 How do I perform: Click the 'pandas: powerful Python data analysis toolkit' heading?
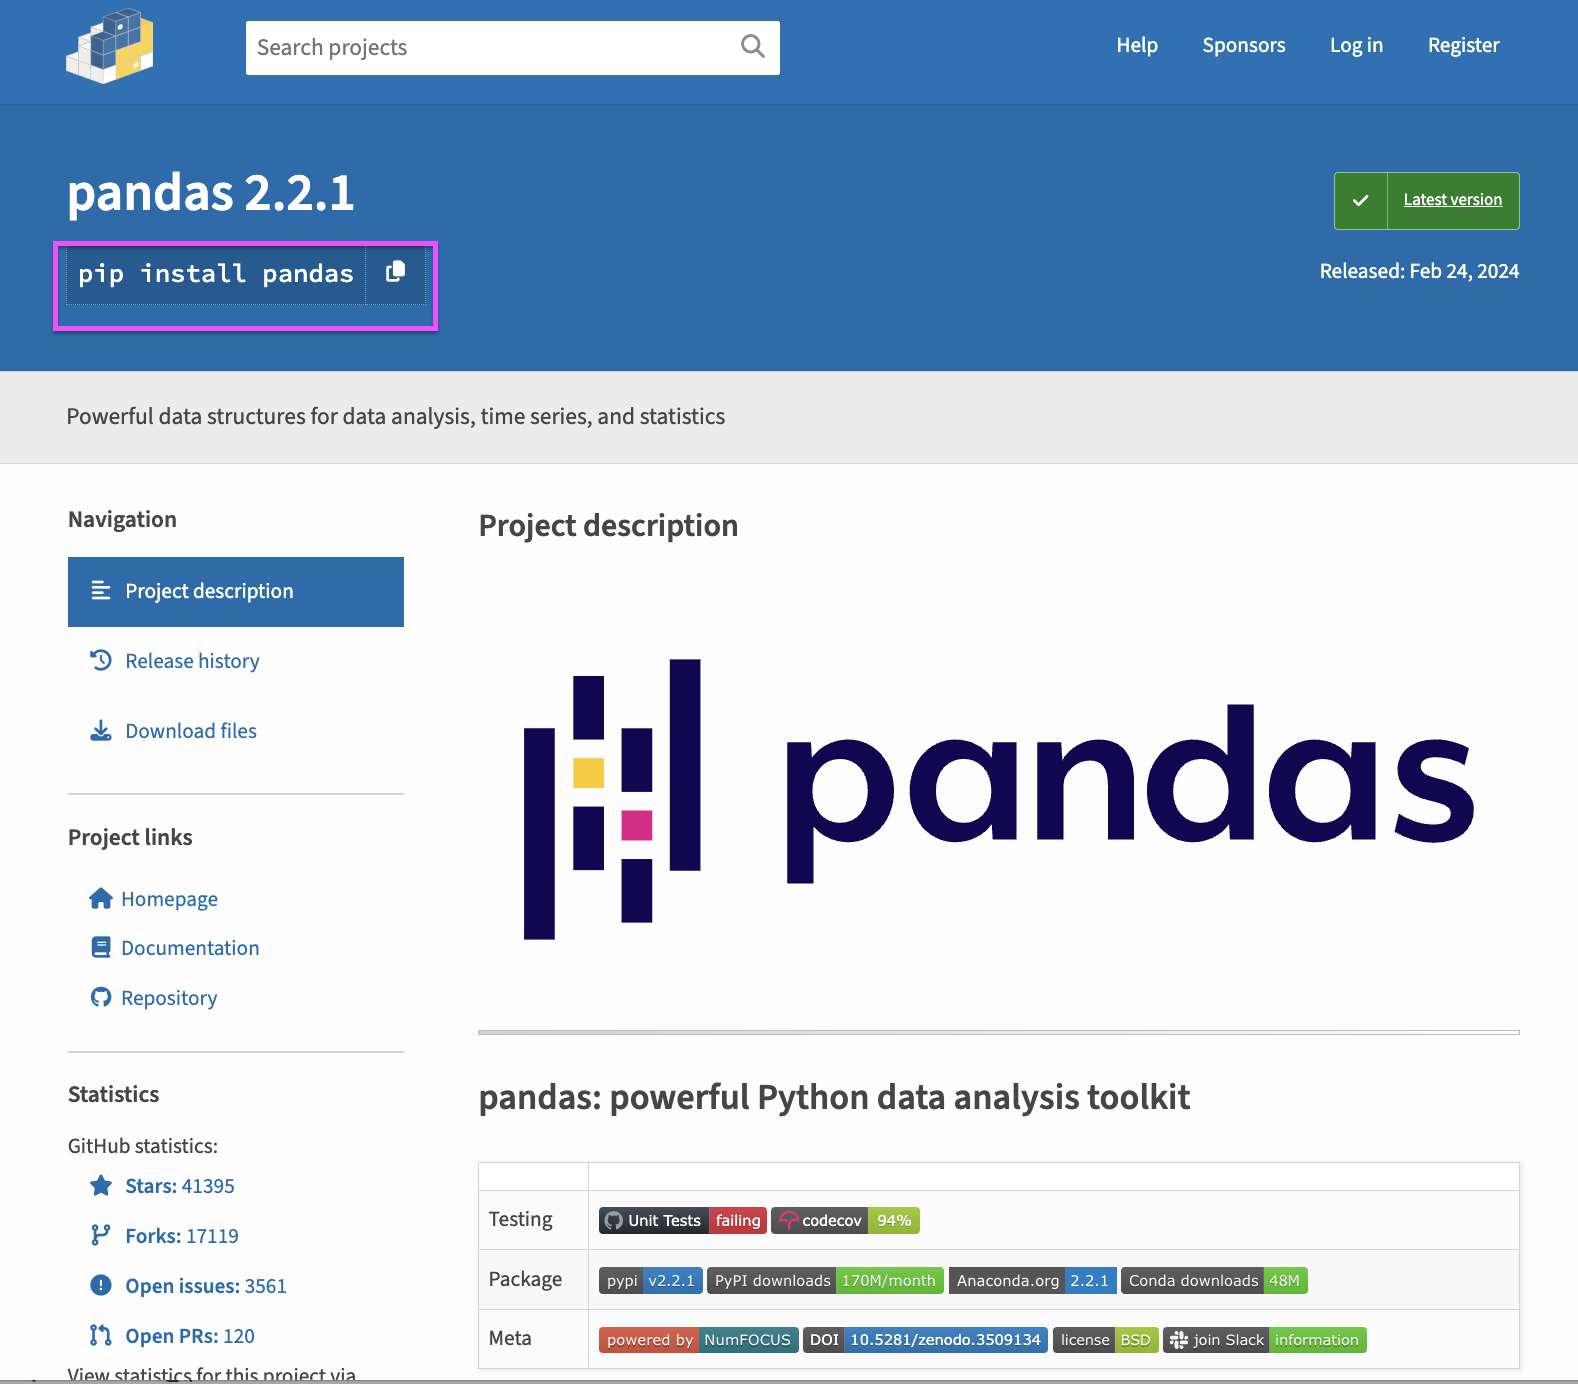(834, 1097)
